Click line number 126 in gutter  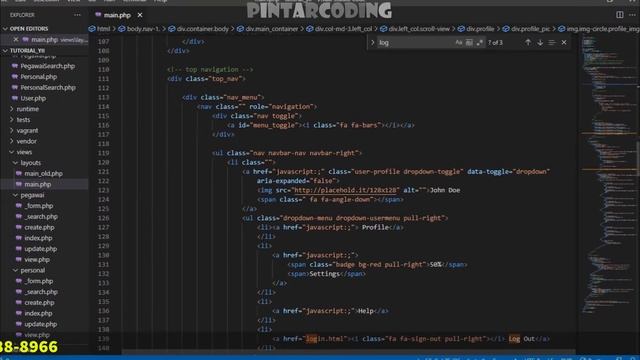point(104,218)
